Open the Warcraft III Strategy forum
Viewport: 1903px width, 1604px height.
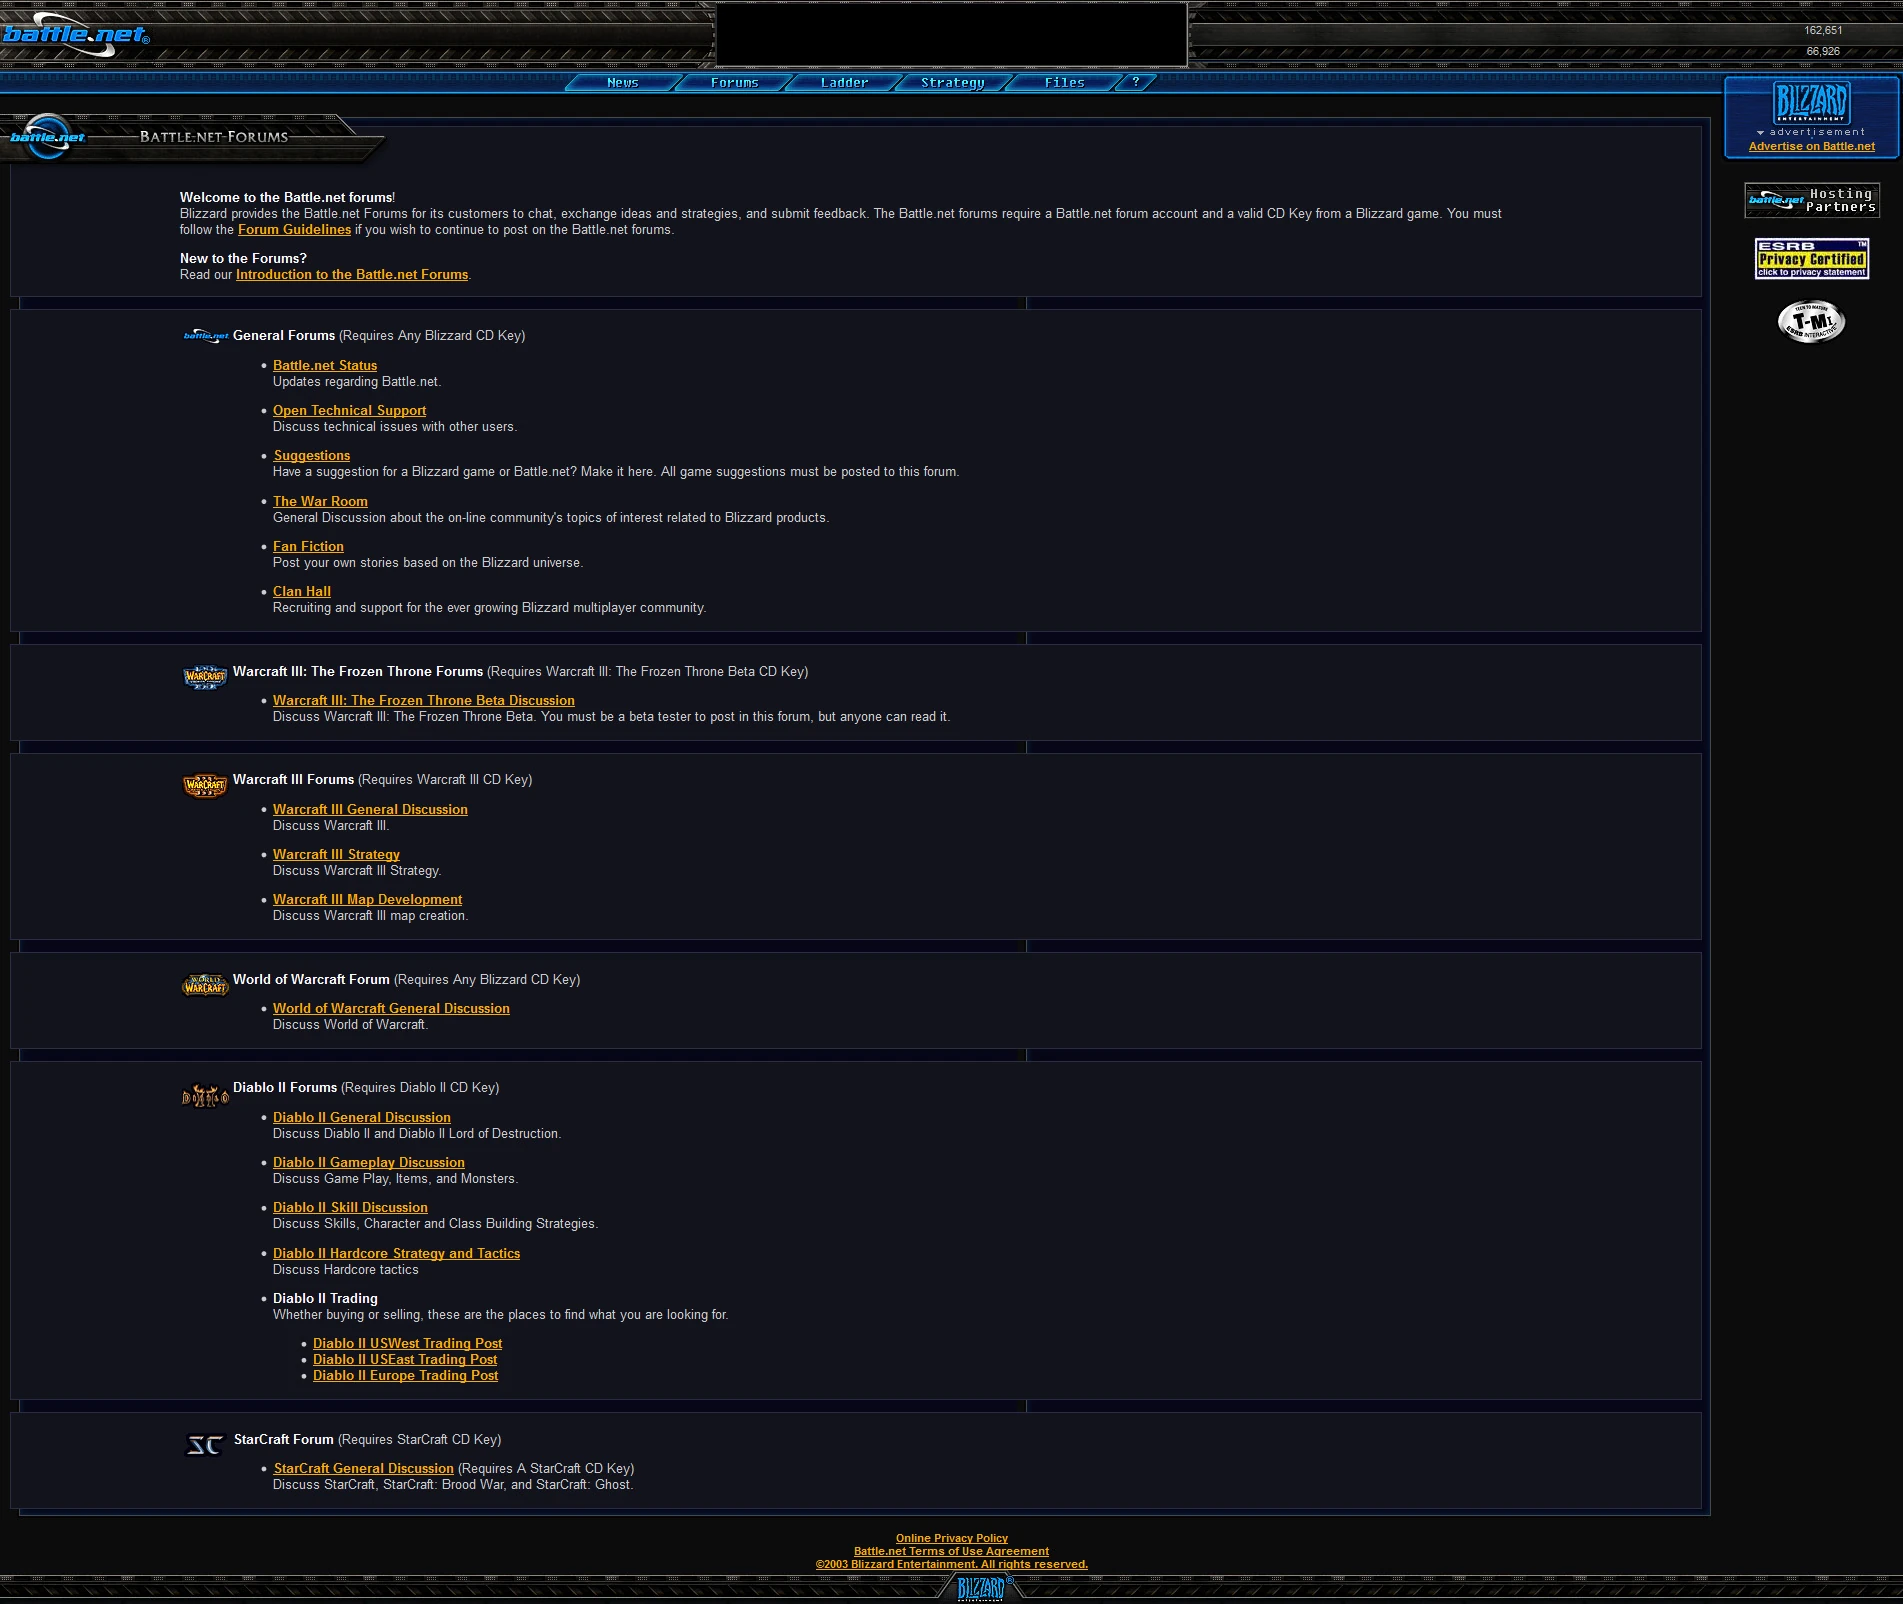click(x=336, y=855)
